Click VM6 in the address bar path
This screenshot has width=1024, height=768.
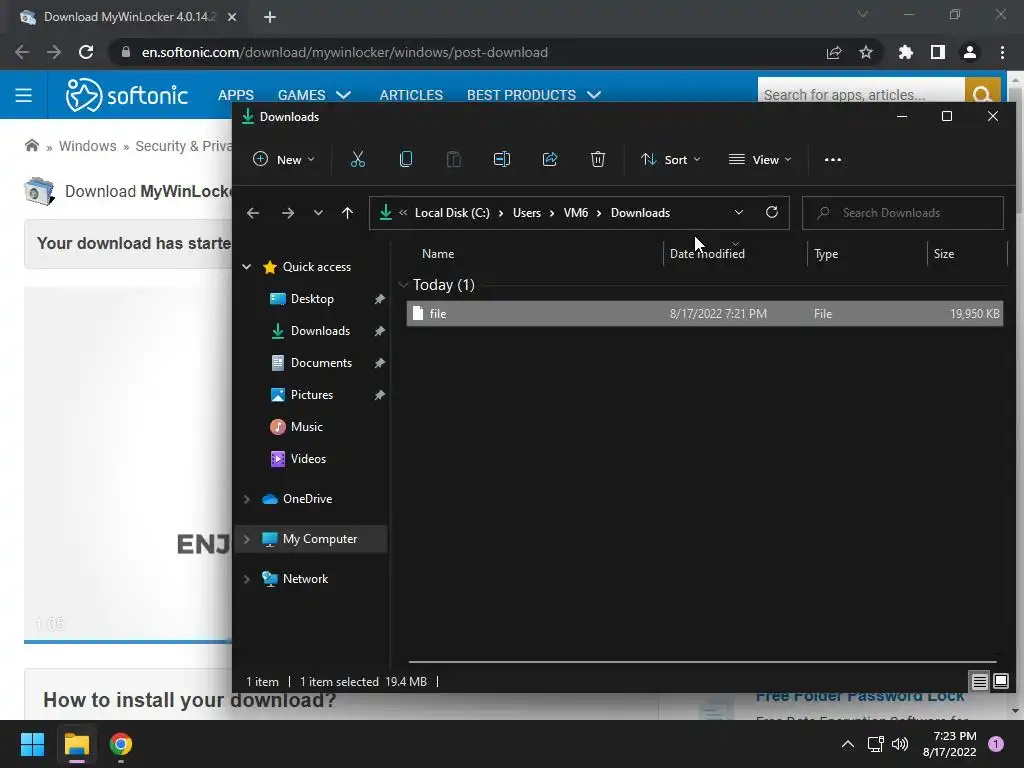(575, 213)
